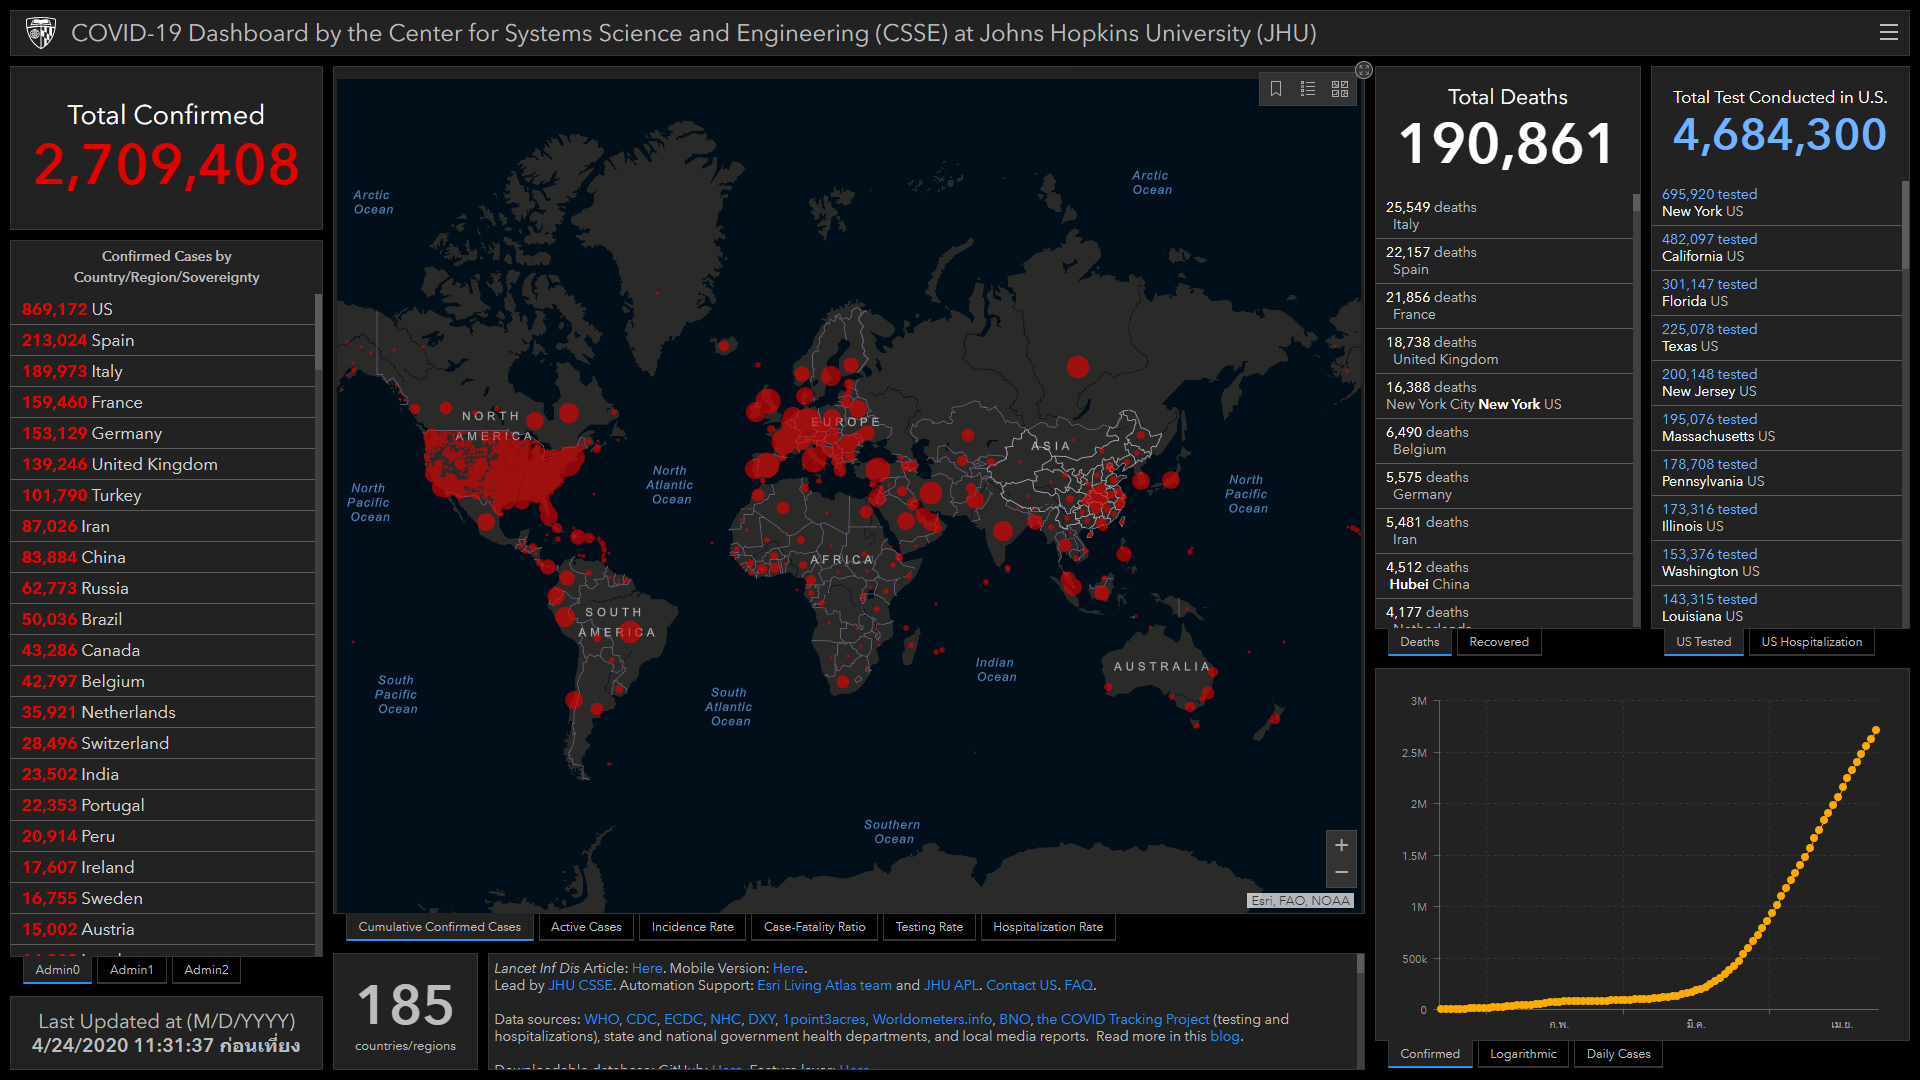Open the Incidence Rate tab
The width and height of the screenshot is (1920, 1080).
point(692,927)
